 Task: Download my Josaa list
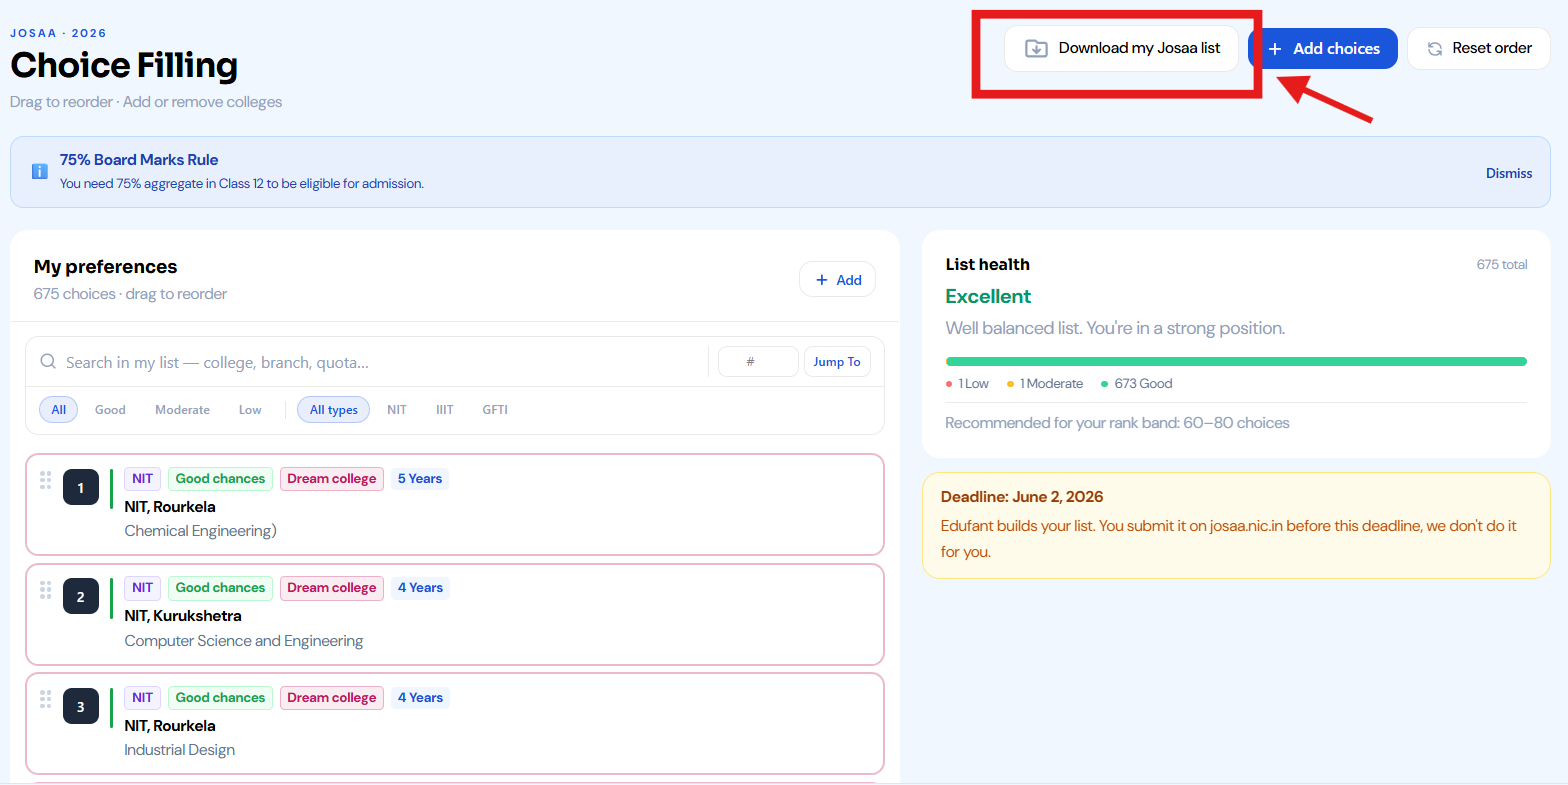[1121, 48]
